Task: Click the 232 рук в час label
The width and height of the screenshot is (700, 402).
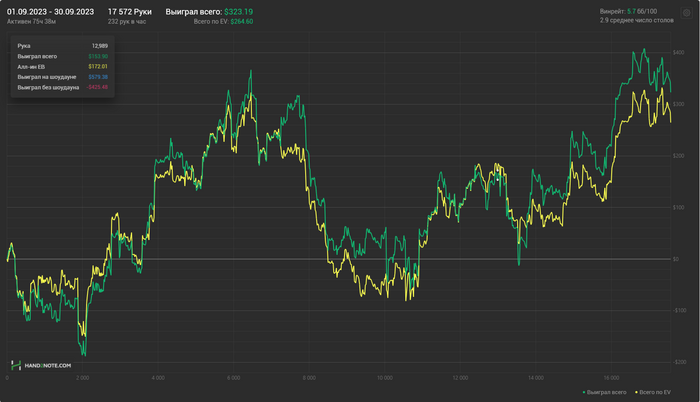Action: pos(127,21)
